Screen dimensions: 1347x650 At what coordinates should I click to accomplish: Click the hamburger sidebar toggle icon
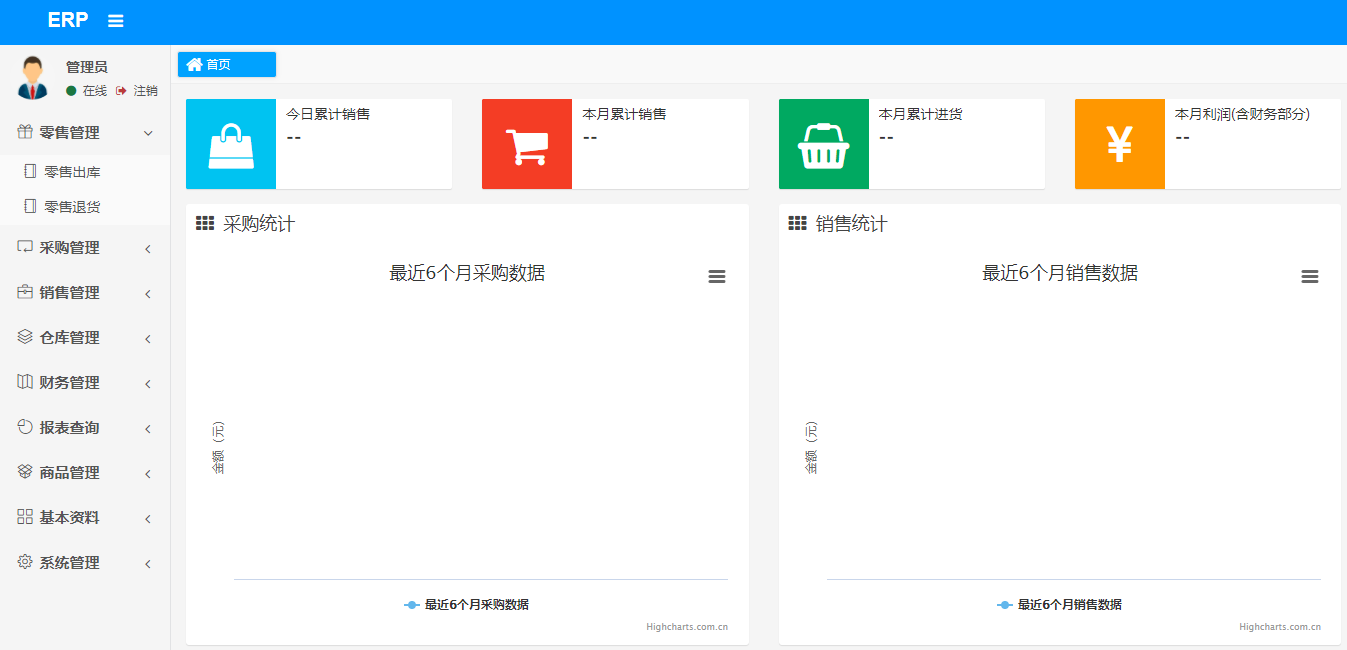coord(116,21)
